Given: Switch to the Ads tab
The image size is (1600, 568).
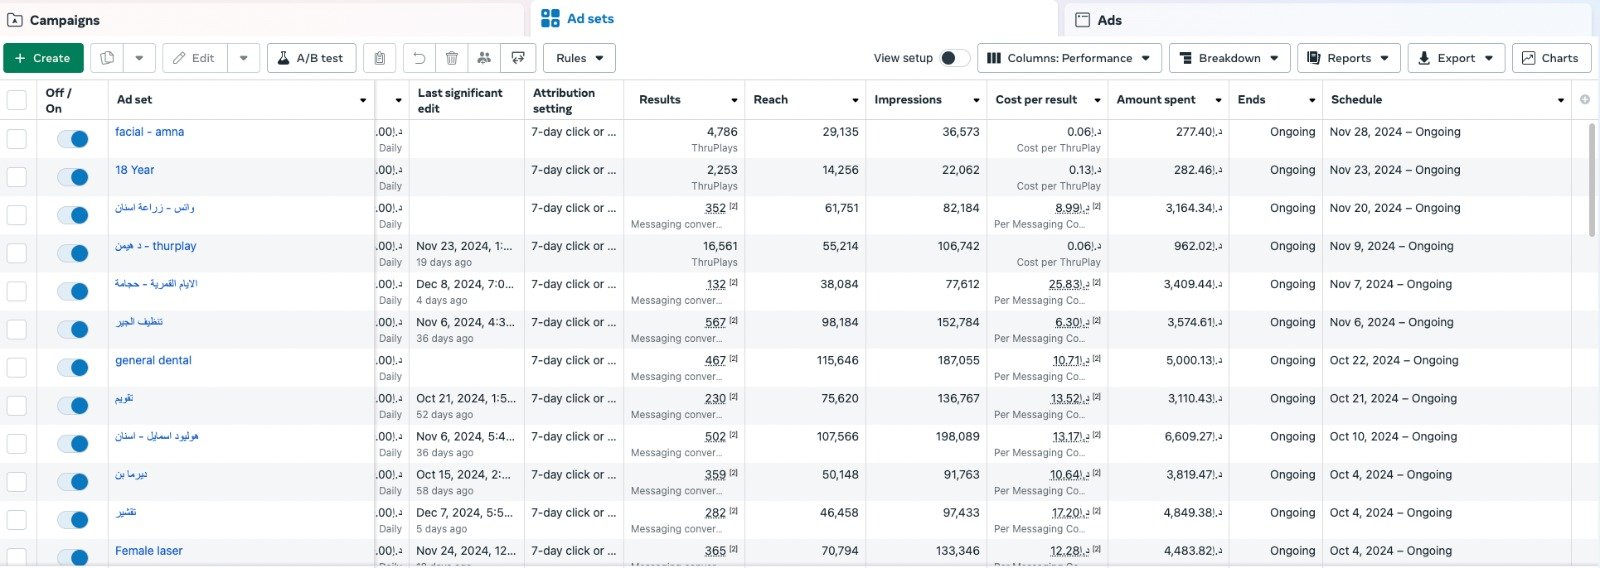Looking at the screenshot, I should pos(1109,20).
